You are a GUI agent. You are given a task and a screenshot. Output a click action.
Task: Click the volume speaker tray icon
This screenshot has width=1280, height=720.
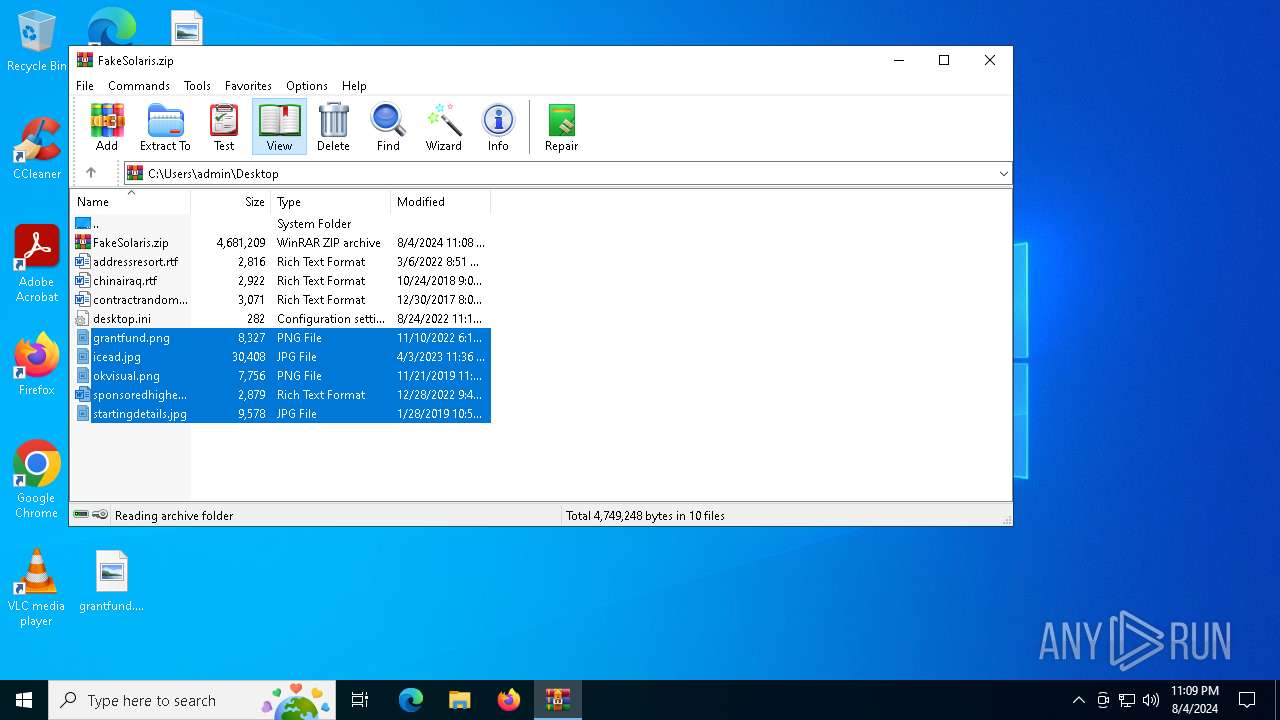(1151, 700)
